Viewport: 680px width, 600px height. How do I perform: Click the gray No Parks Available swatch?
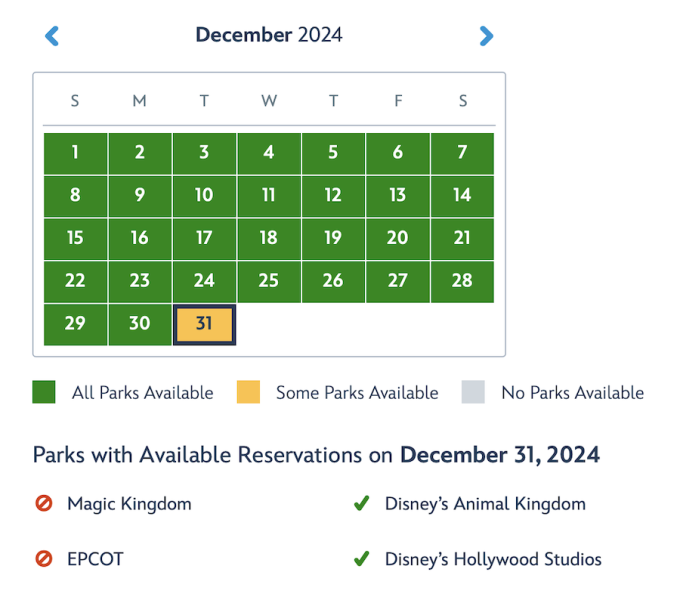(x=473, y=392)
